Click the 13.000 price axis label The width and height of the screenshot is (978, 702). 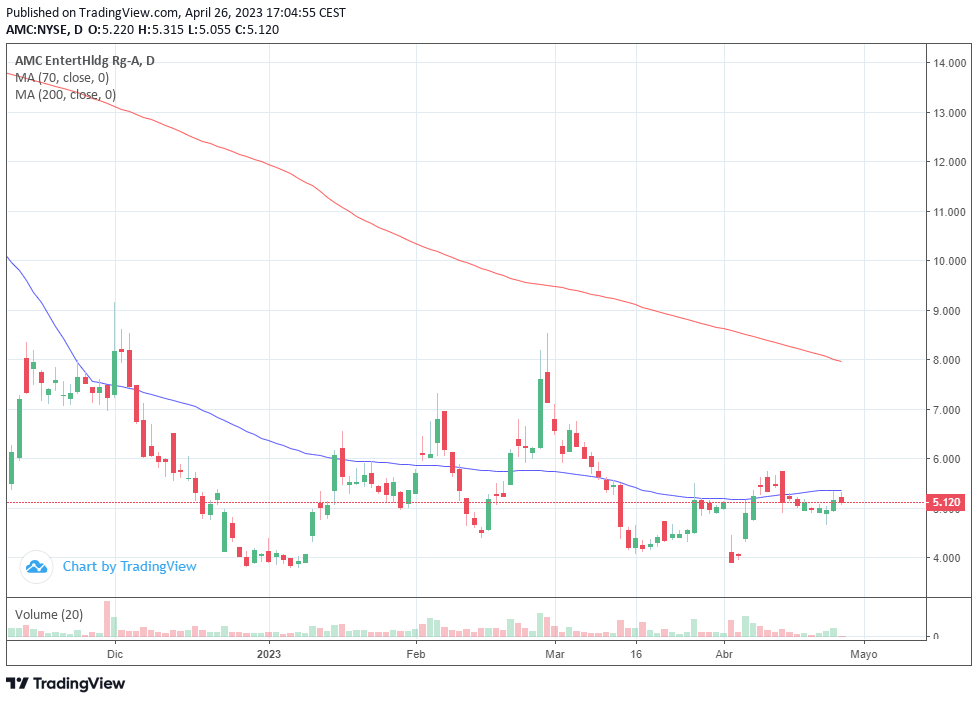[x=949, y=113]
